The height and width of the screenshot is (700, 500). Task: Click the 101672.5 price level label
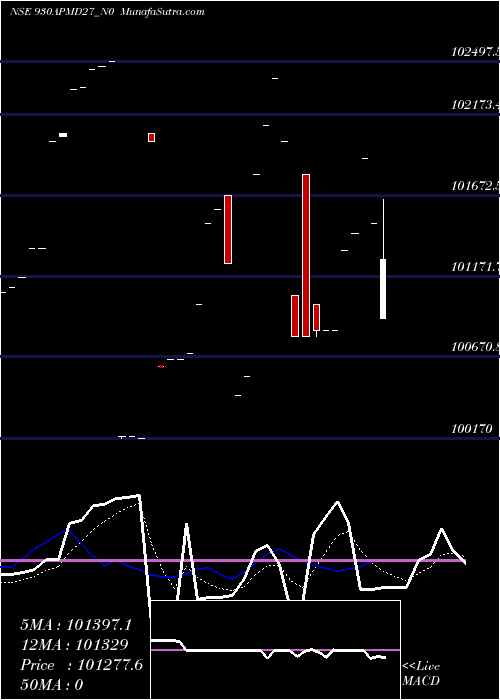point(475,185)
